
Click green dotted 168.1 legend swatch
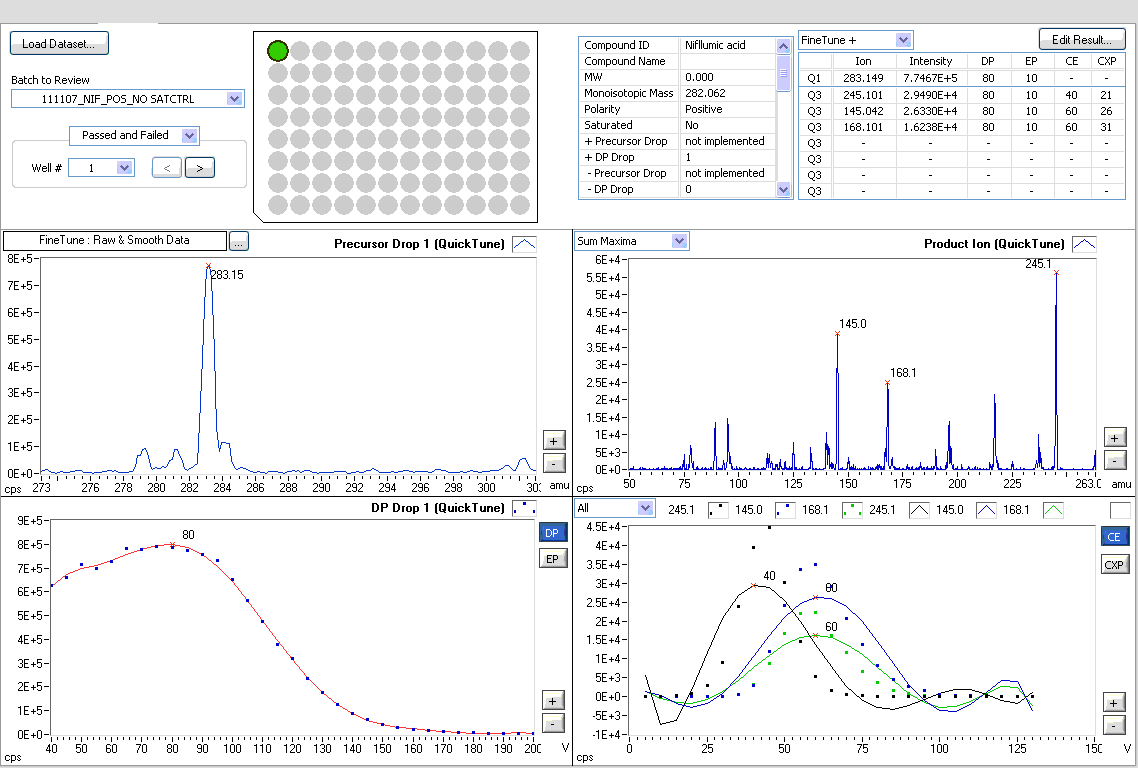(x=852, y=510)
